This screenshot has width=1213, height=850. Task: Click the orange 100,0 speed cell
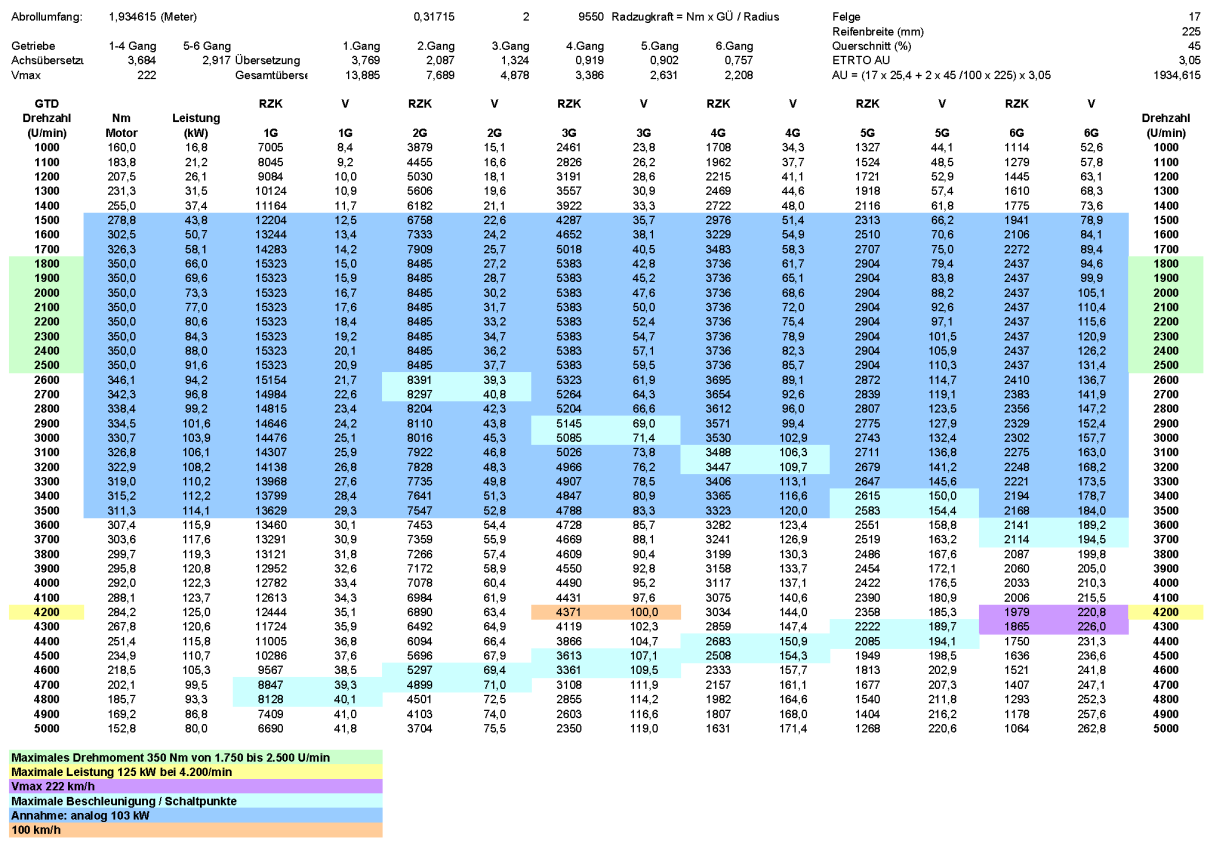[x=643, y=611]
